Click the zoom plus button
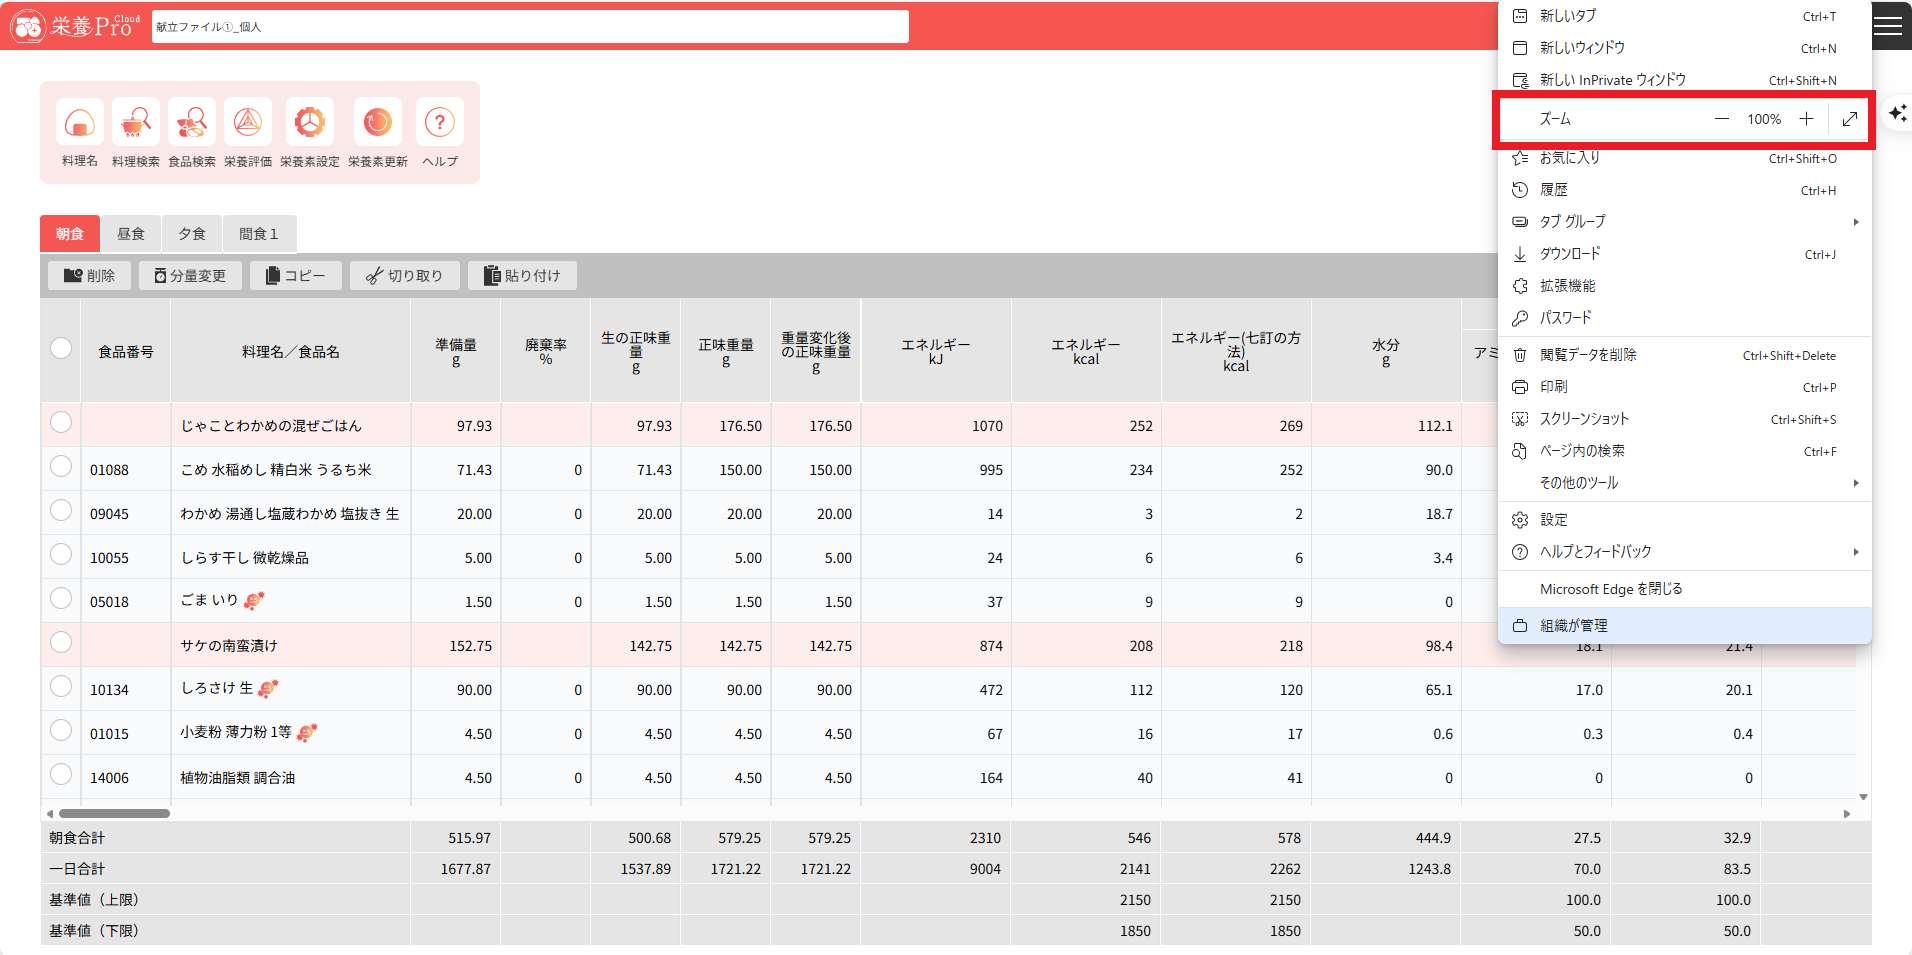 point(1806,119)
